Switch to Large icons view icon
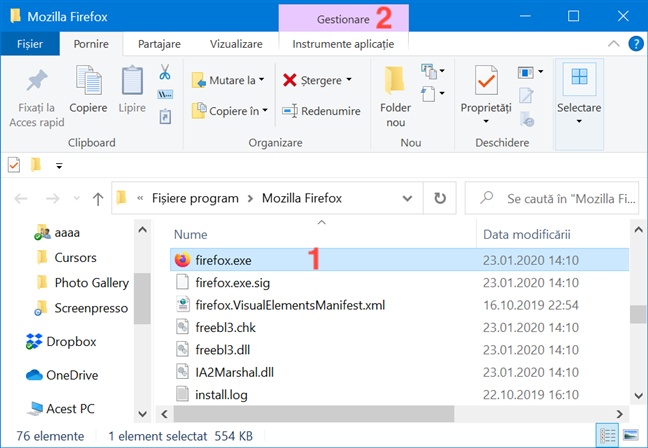The width and height of the screenshot is (648, 448). coord(631,435)
